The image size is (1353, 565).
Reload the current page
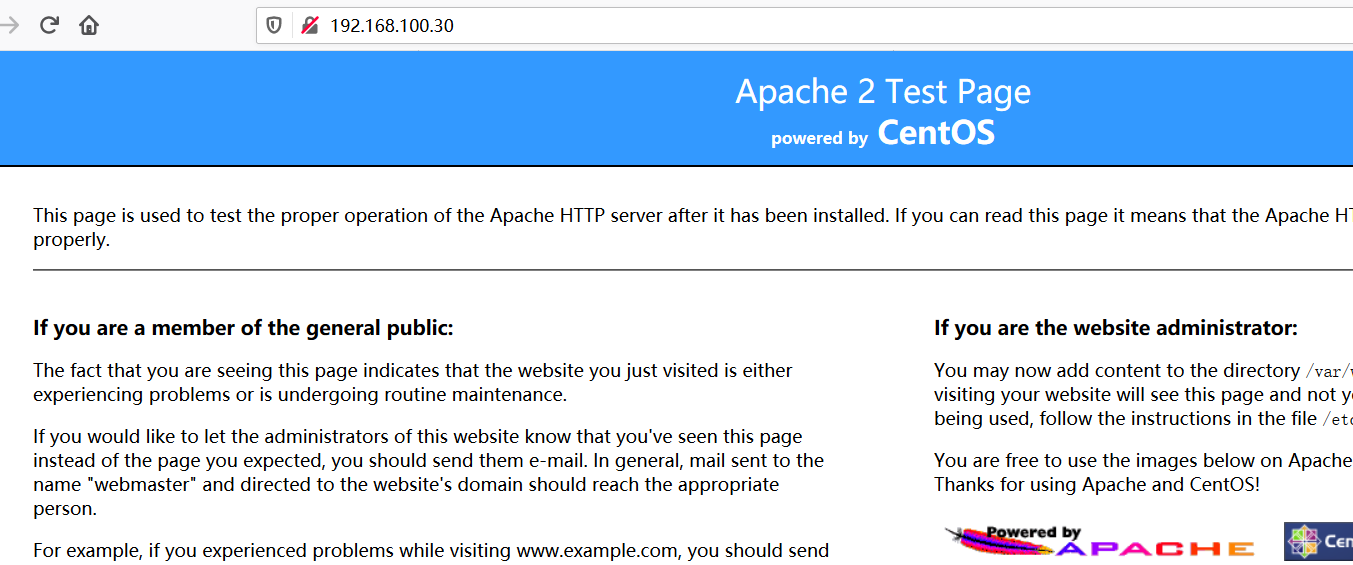pos(49,25)
